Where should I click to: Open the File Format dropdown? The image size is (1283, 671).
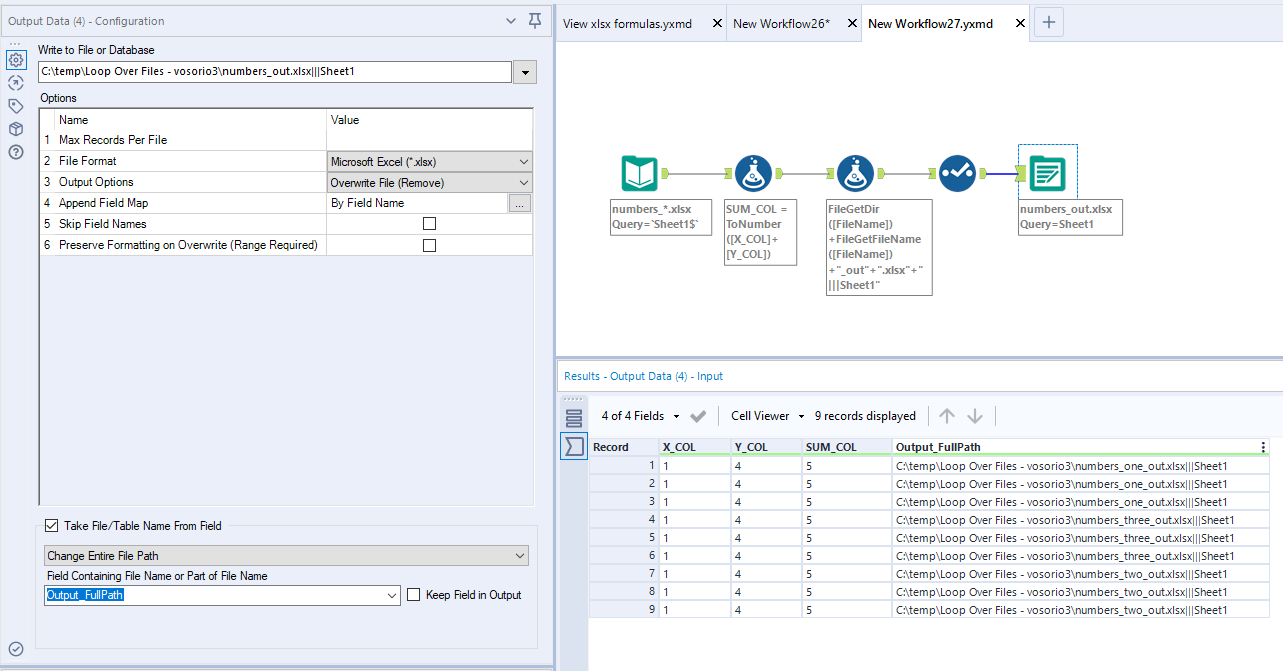[x=430, y=161]
